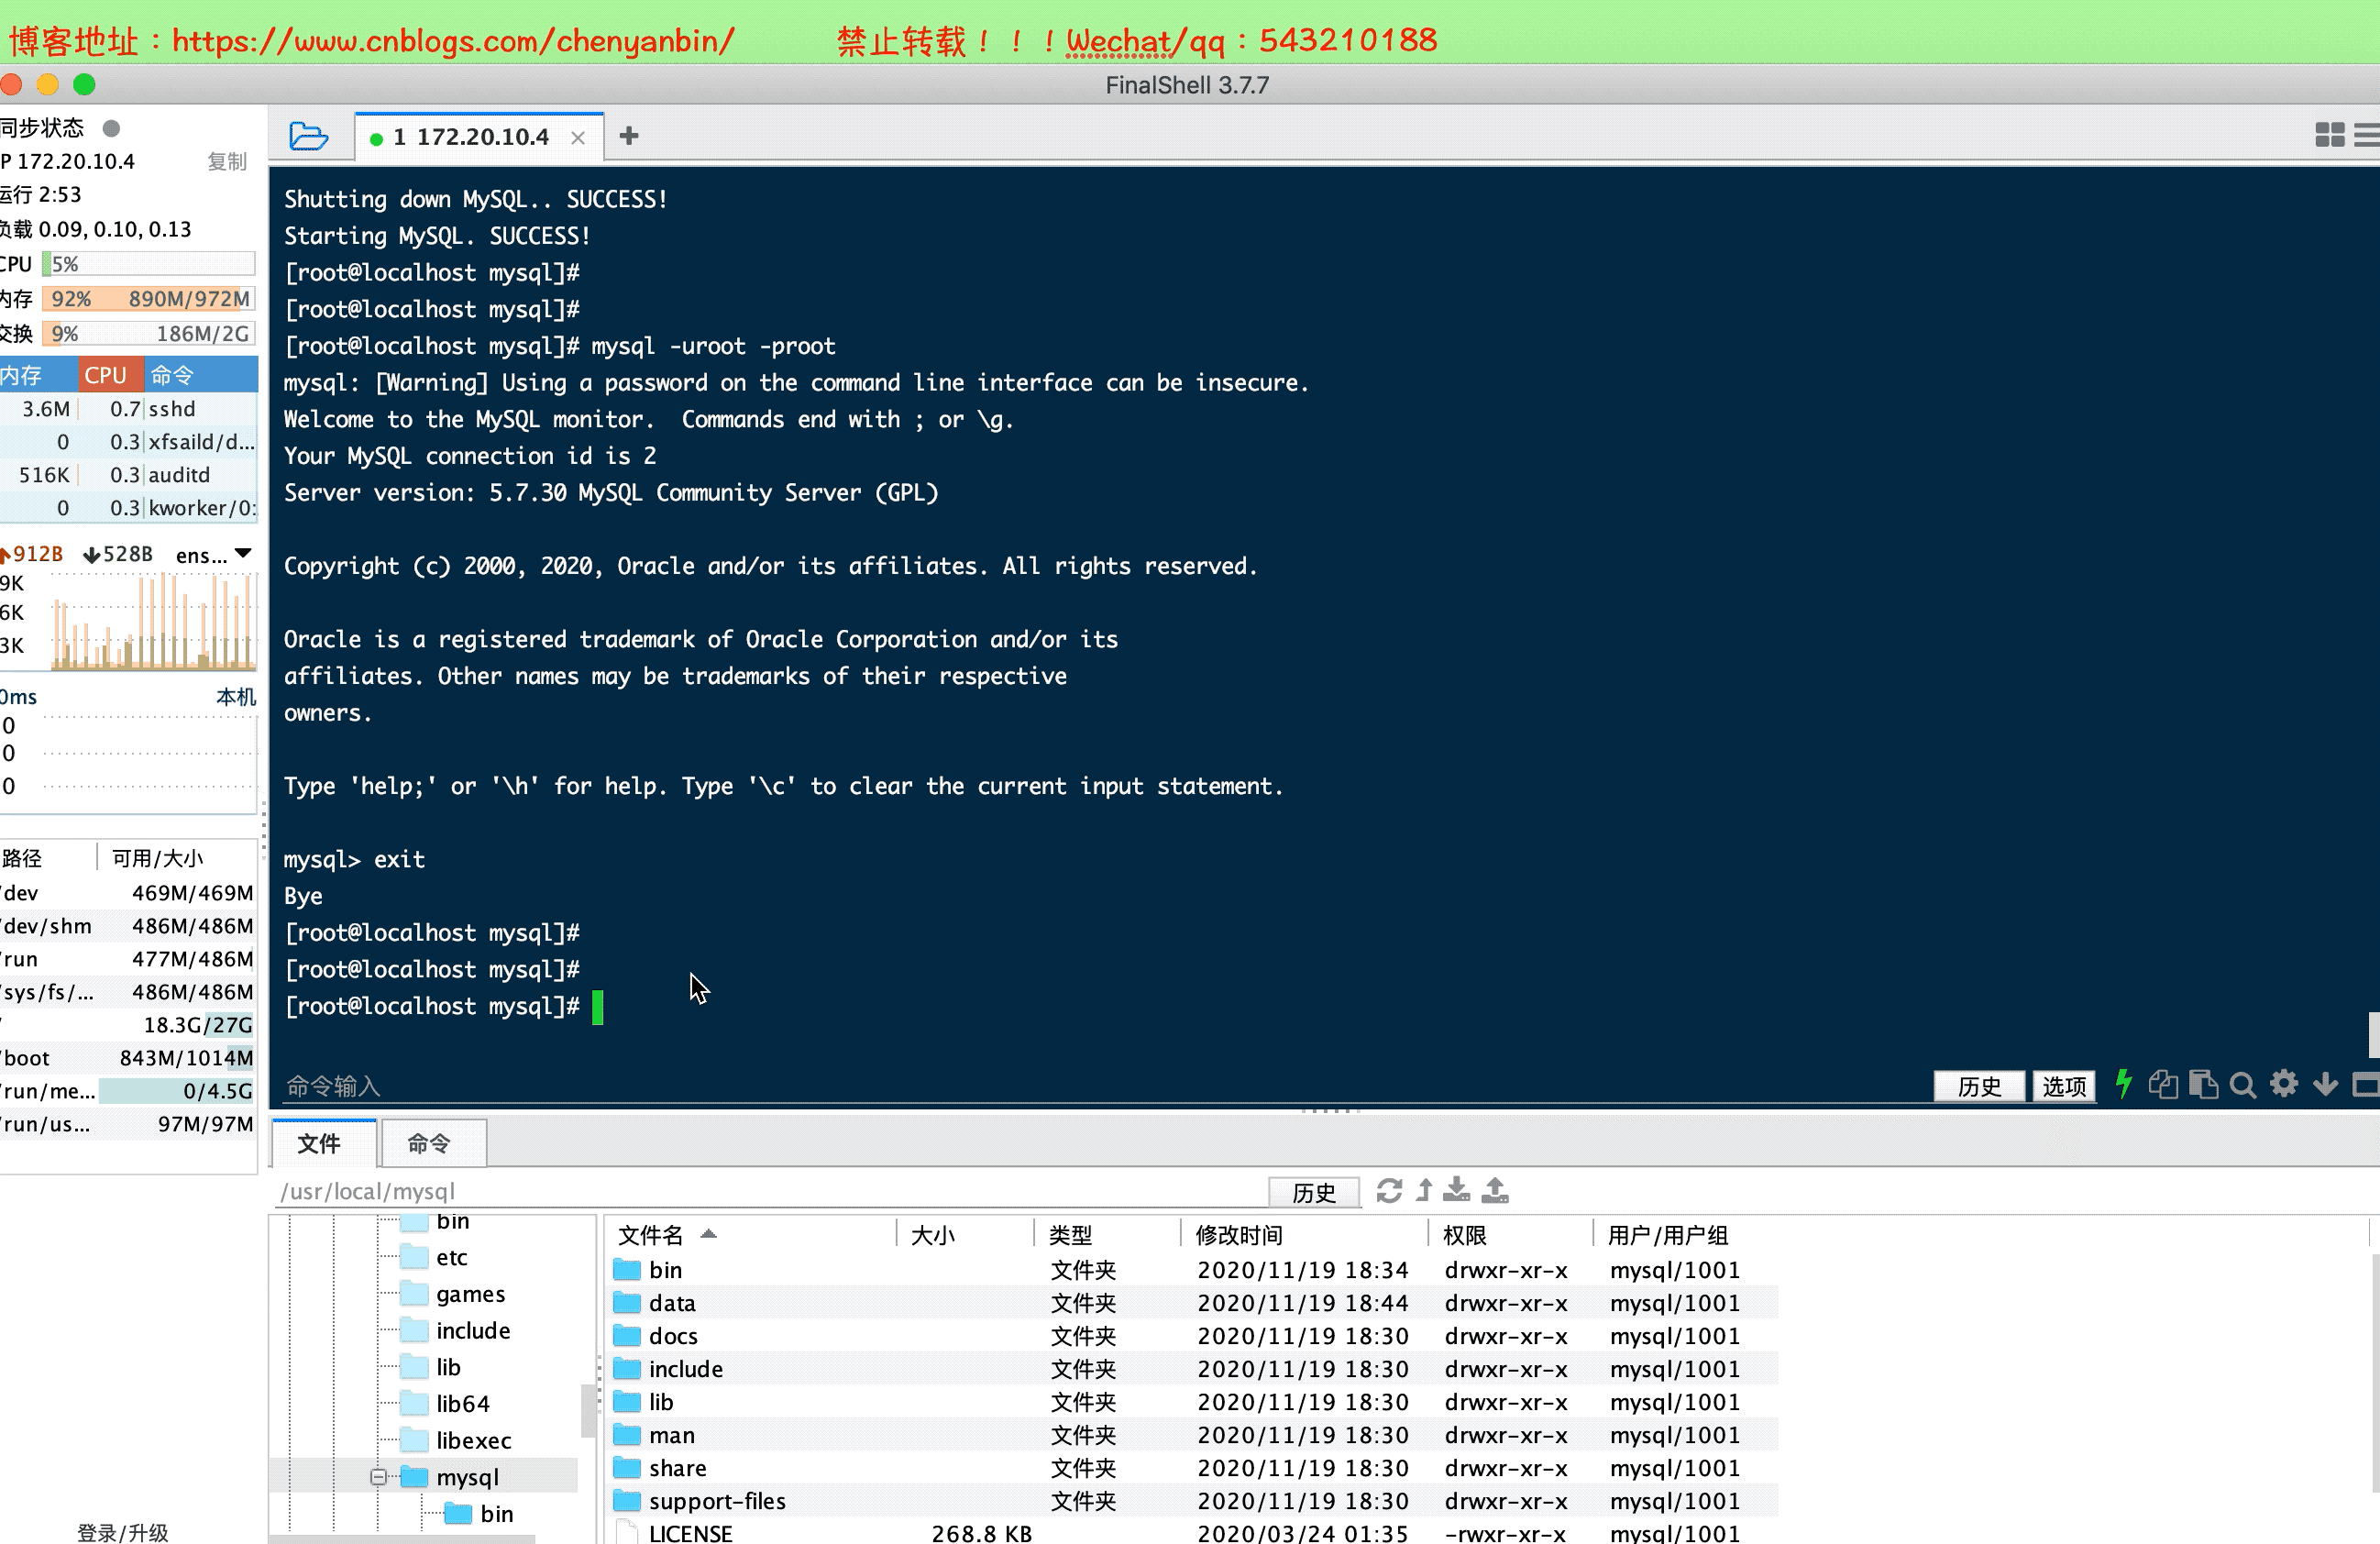Open 登录/升级 login and upgrade link

click(x=123, y=1531)
